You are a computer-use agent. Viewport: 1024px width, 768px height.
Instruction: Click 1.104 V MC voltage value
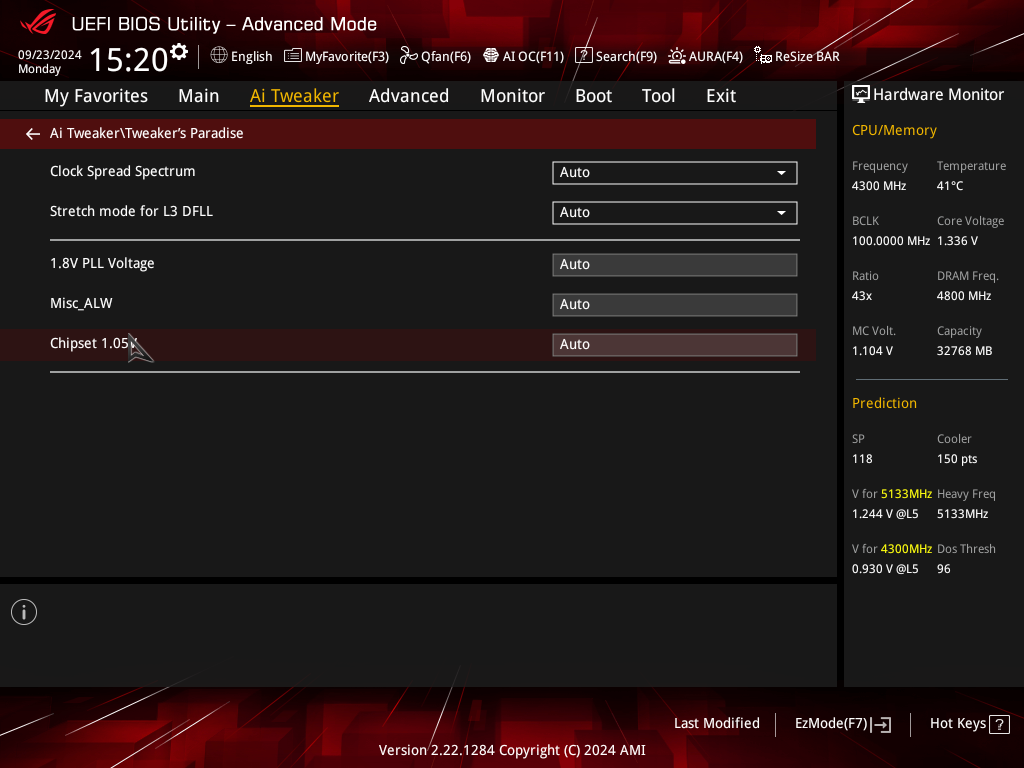click(872, 351)
